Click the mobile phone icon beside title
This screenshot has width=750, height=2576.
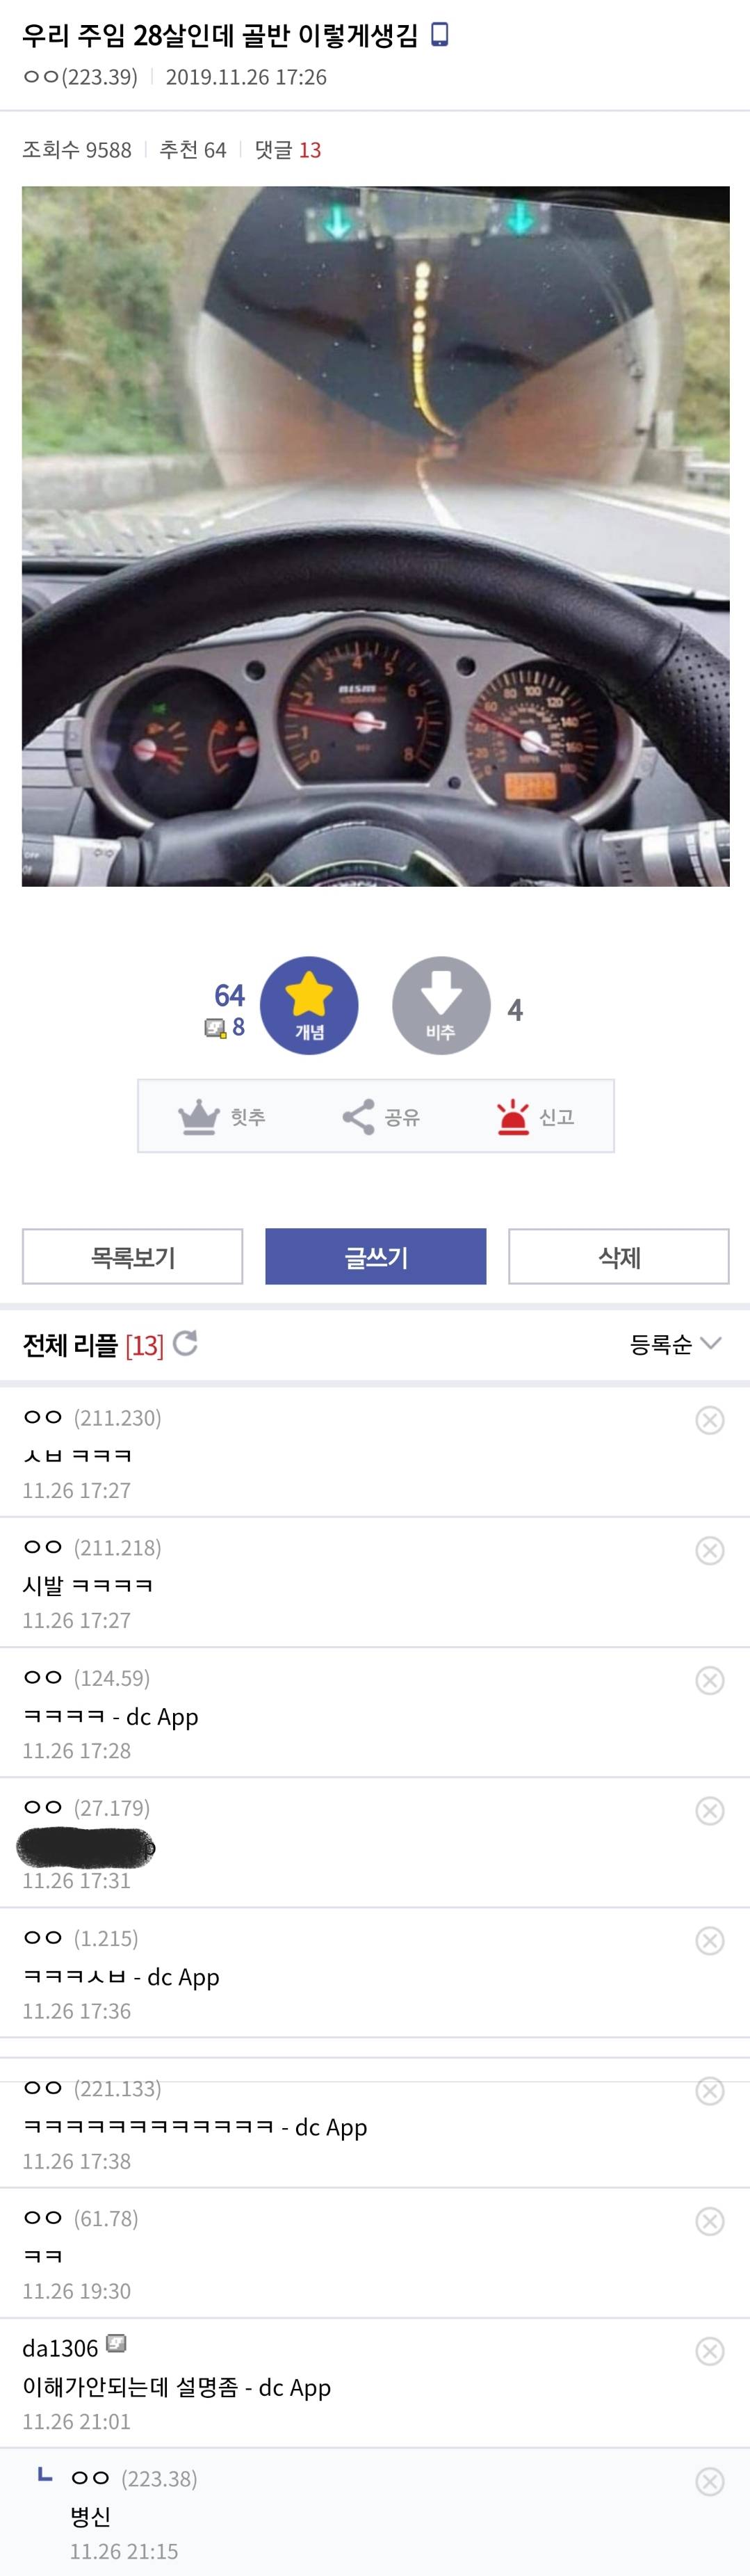(x=439, y=35)
